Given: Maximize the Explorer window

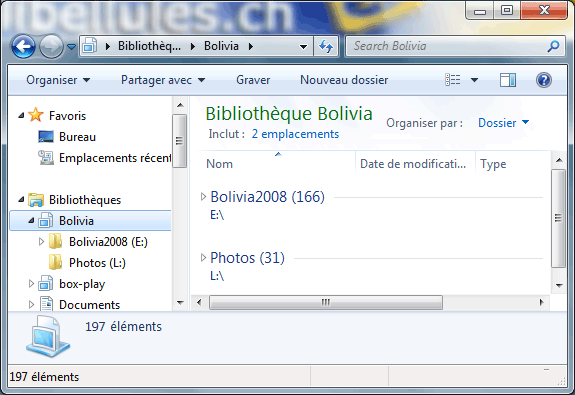Looking at the screenshot, I should click(507, 10).
